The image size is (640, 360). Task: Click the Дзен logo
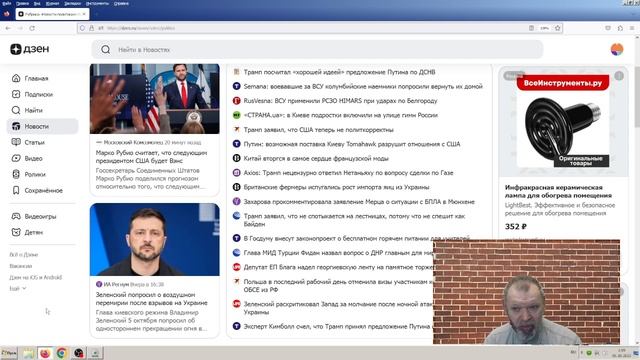coord(29,49)
